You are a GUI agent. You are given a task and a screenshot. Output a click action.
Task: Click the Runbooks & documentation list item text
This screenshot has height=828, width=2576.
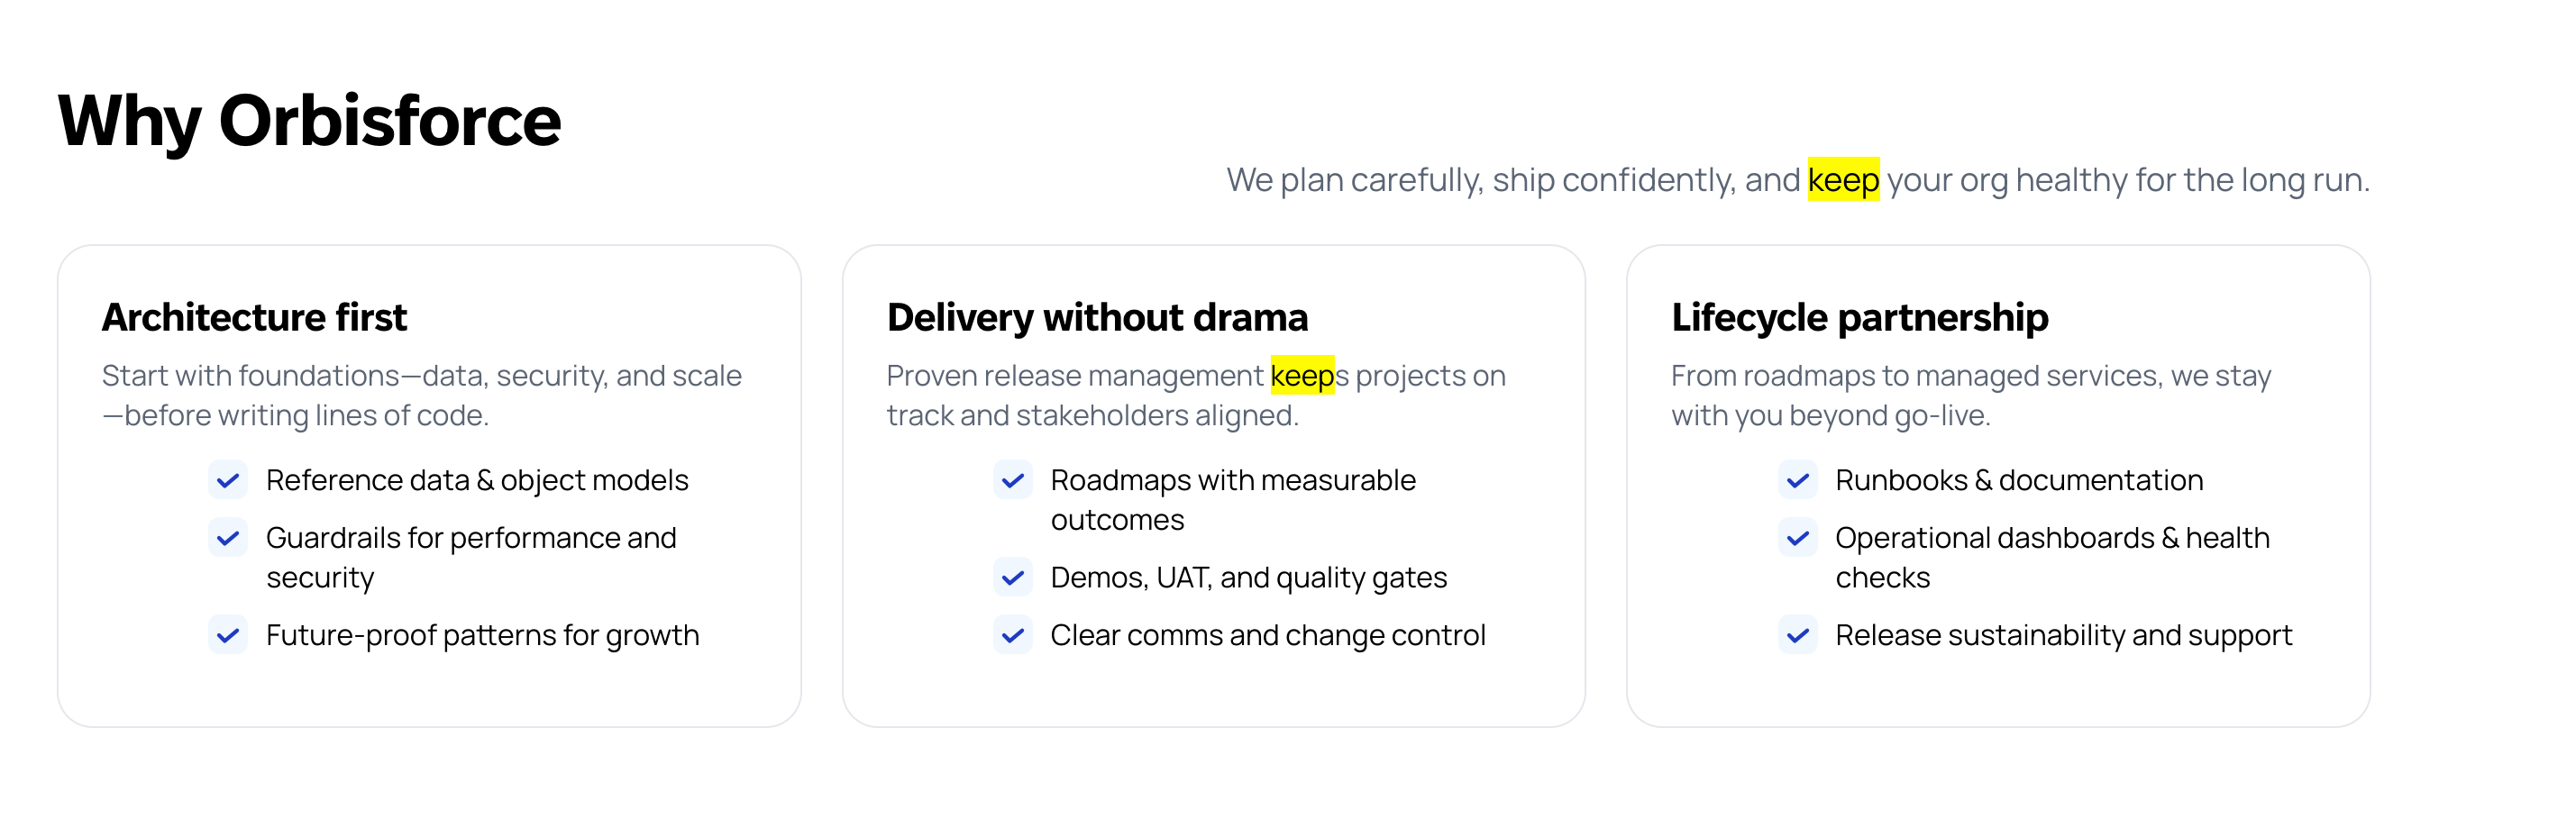2018,481
